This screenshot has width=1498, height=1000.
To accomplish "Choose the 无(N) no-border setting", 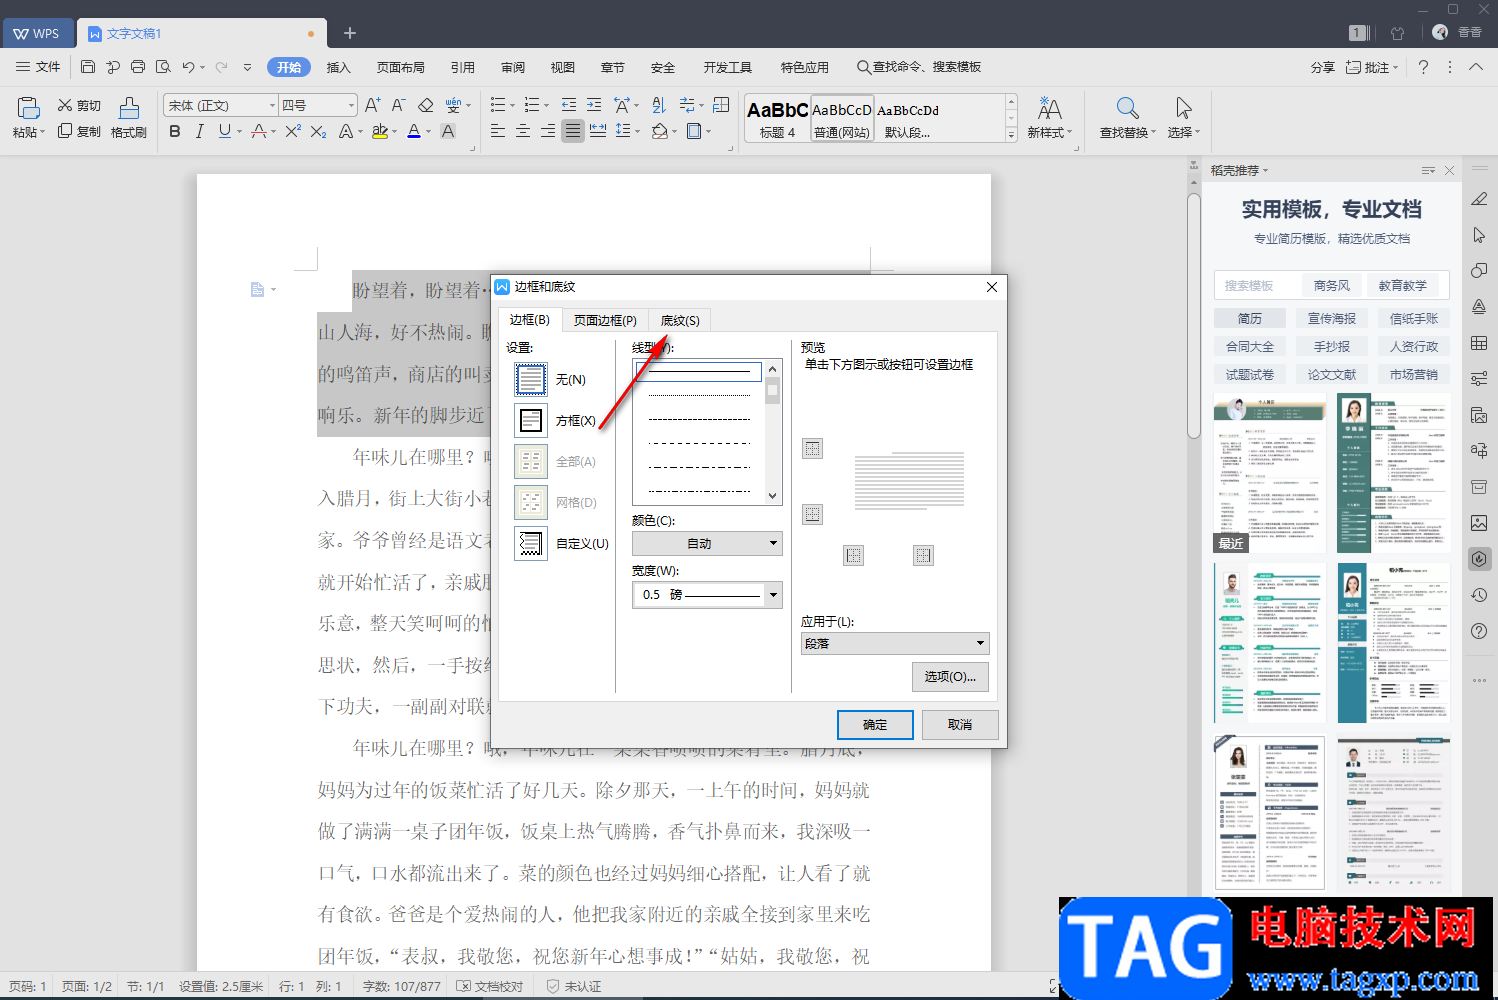I will coord(531,380).
